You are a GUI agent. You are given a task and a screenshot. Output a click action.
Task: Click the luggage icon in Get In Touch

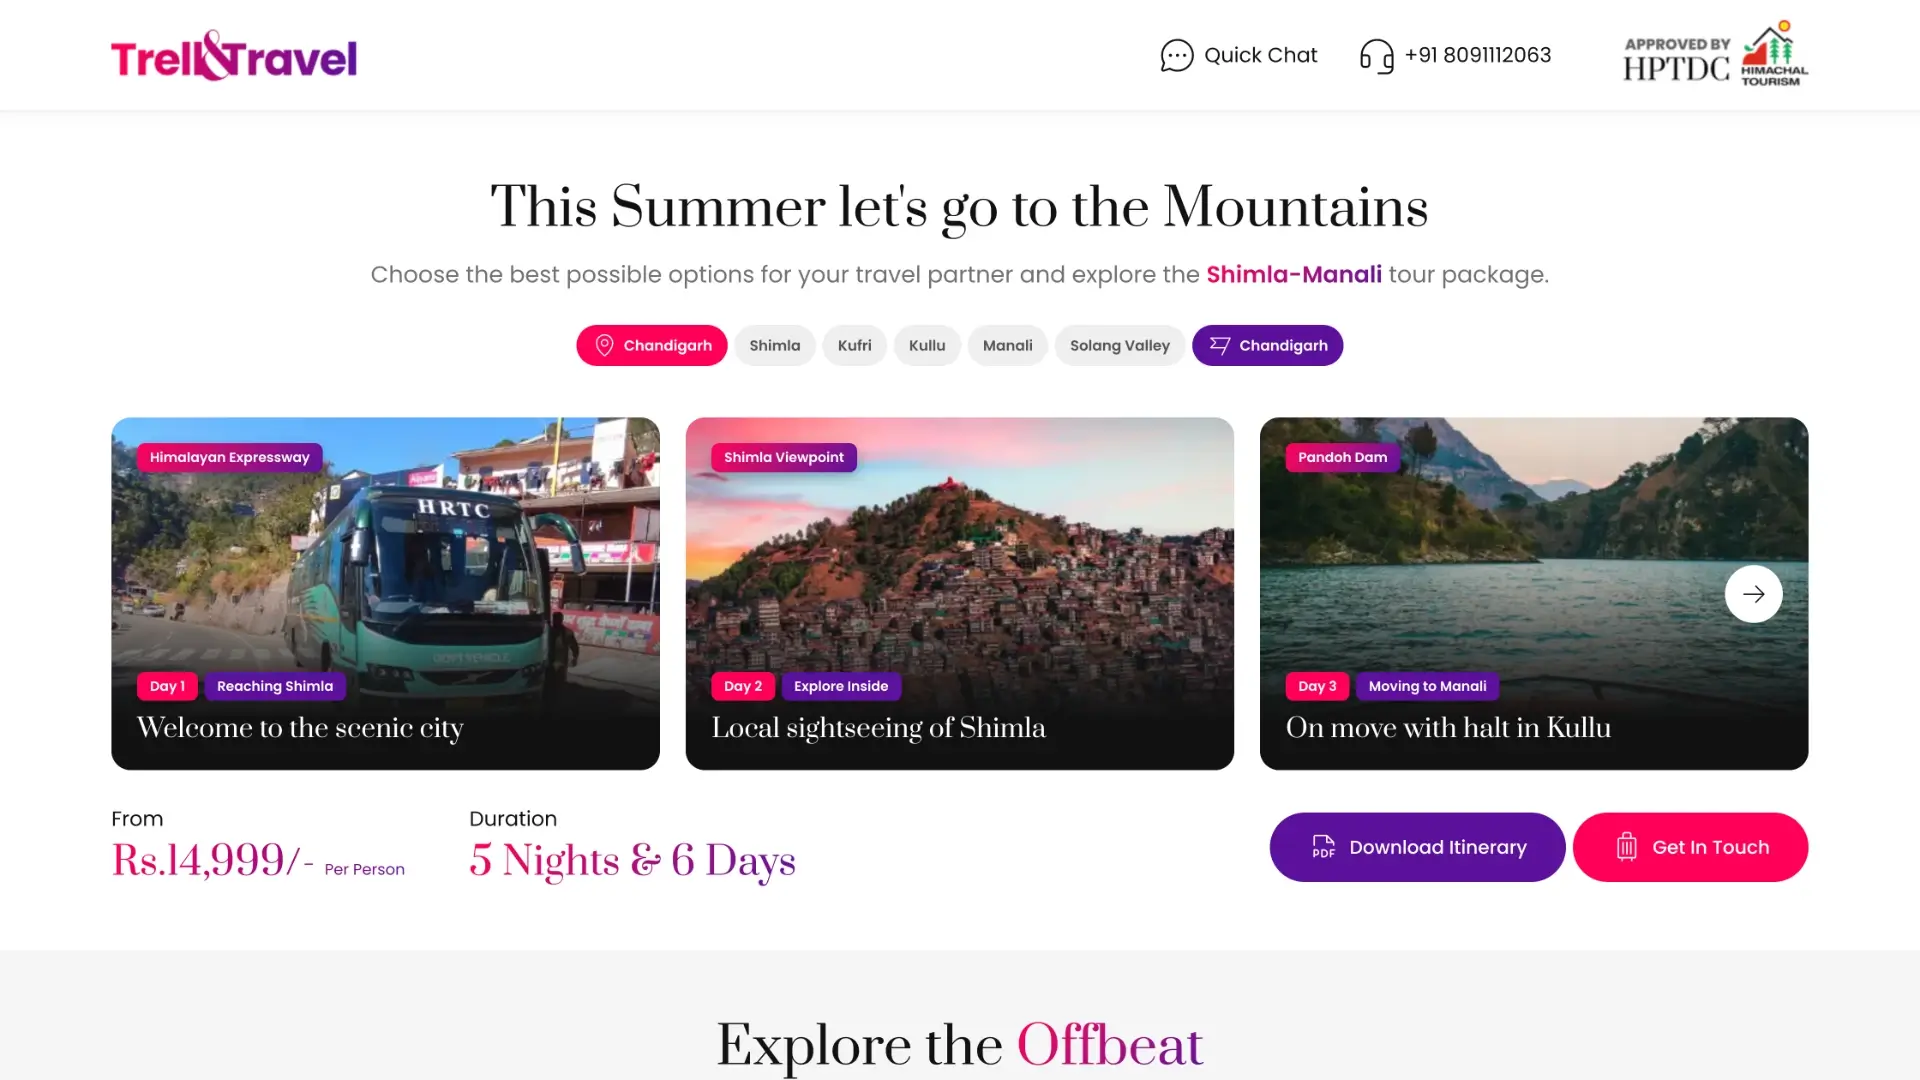(1626, 847)
